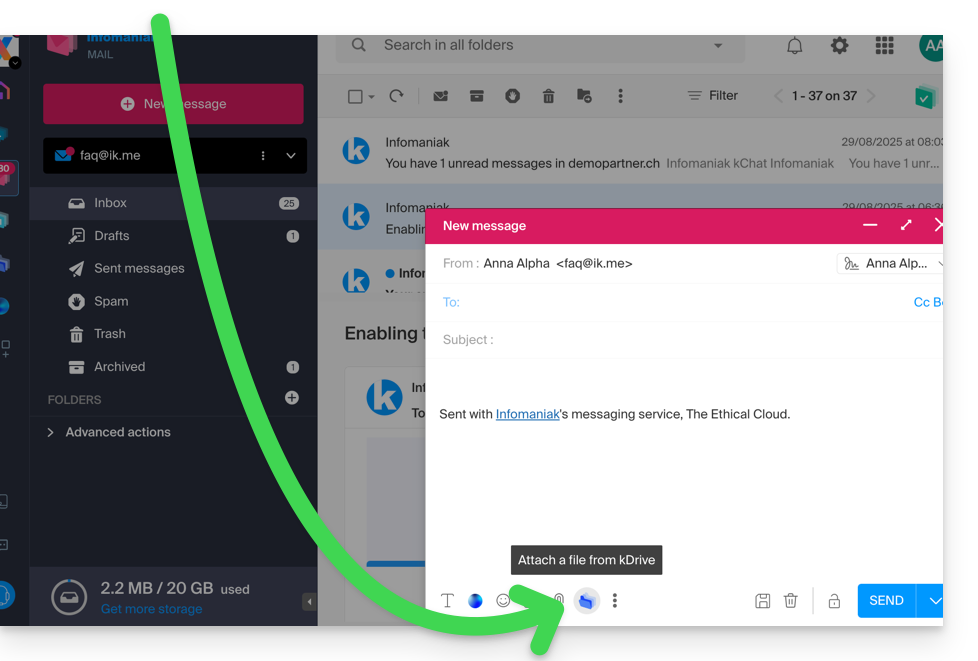Open the email about unread messages in demopartner.ch
The image size is (978, 661).
[x=631, y=151]
